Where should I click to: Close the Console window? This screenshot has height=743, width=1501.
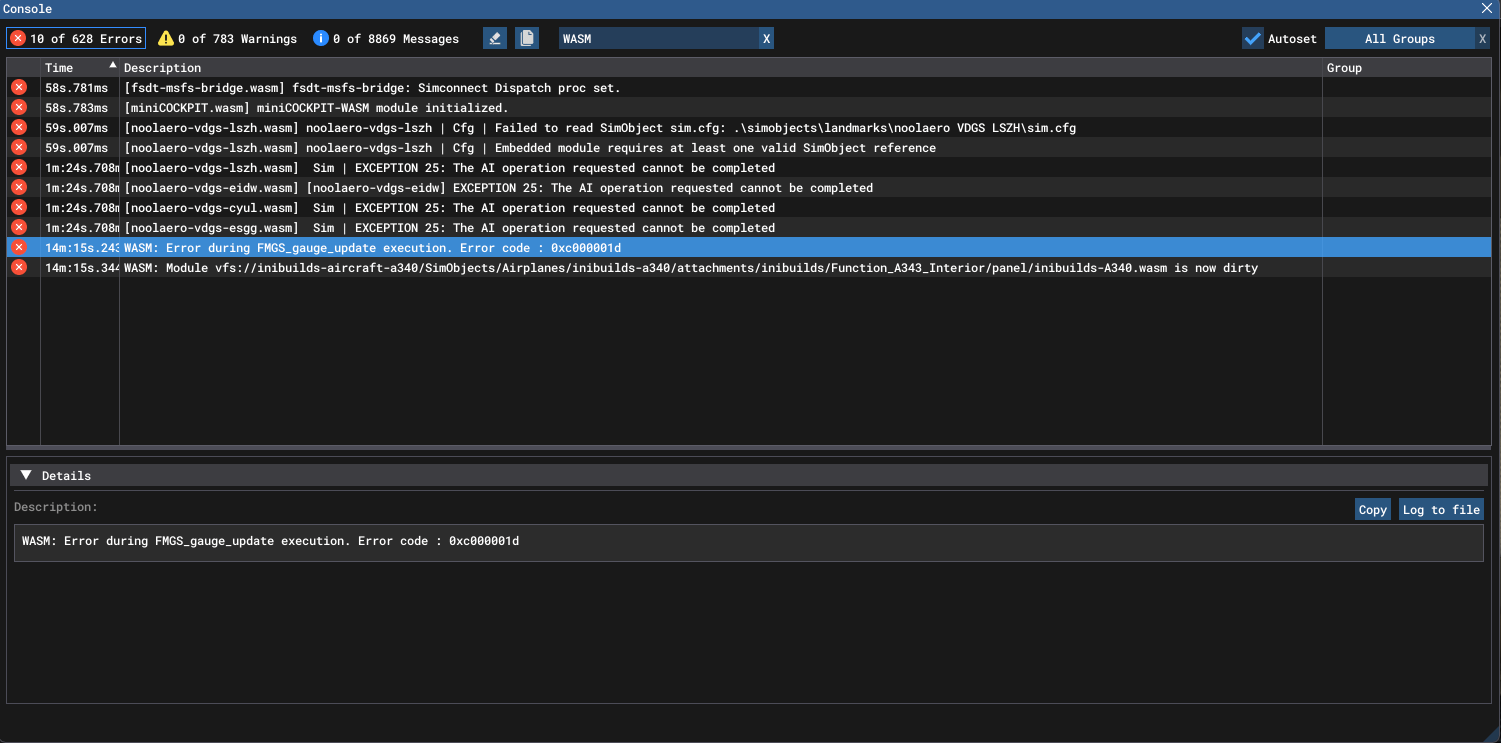coord(1487,8)
